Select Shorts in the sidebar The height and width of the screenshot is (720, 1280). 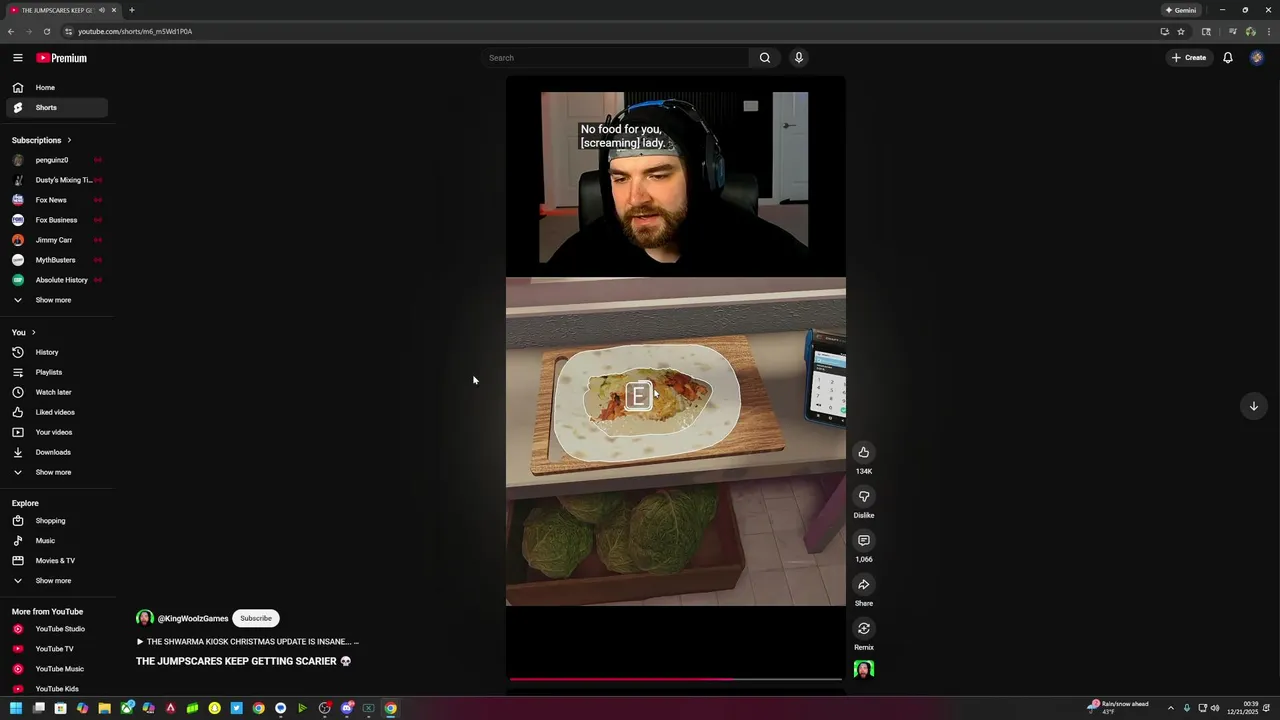[57, 107]
